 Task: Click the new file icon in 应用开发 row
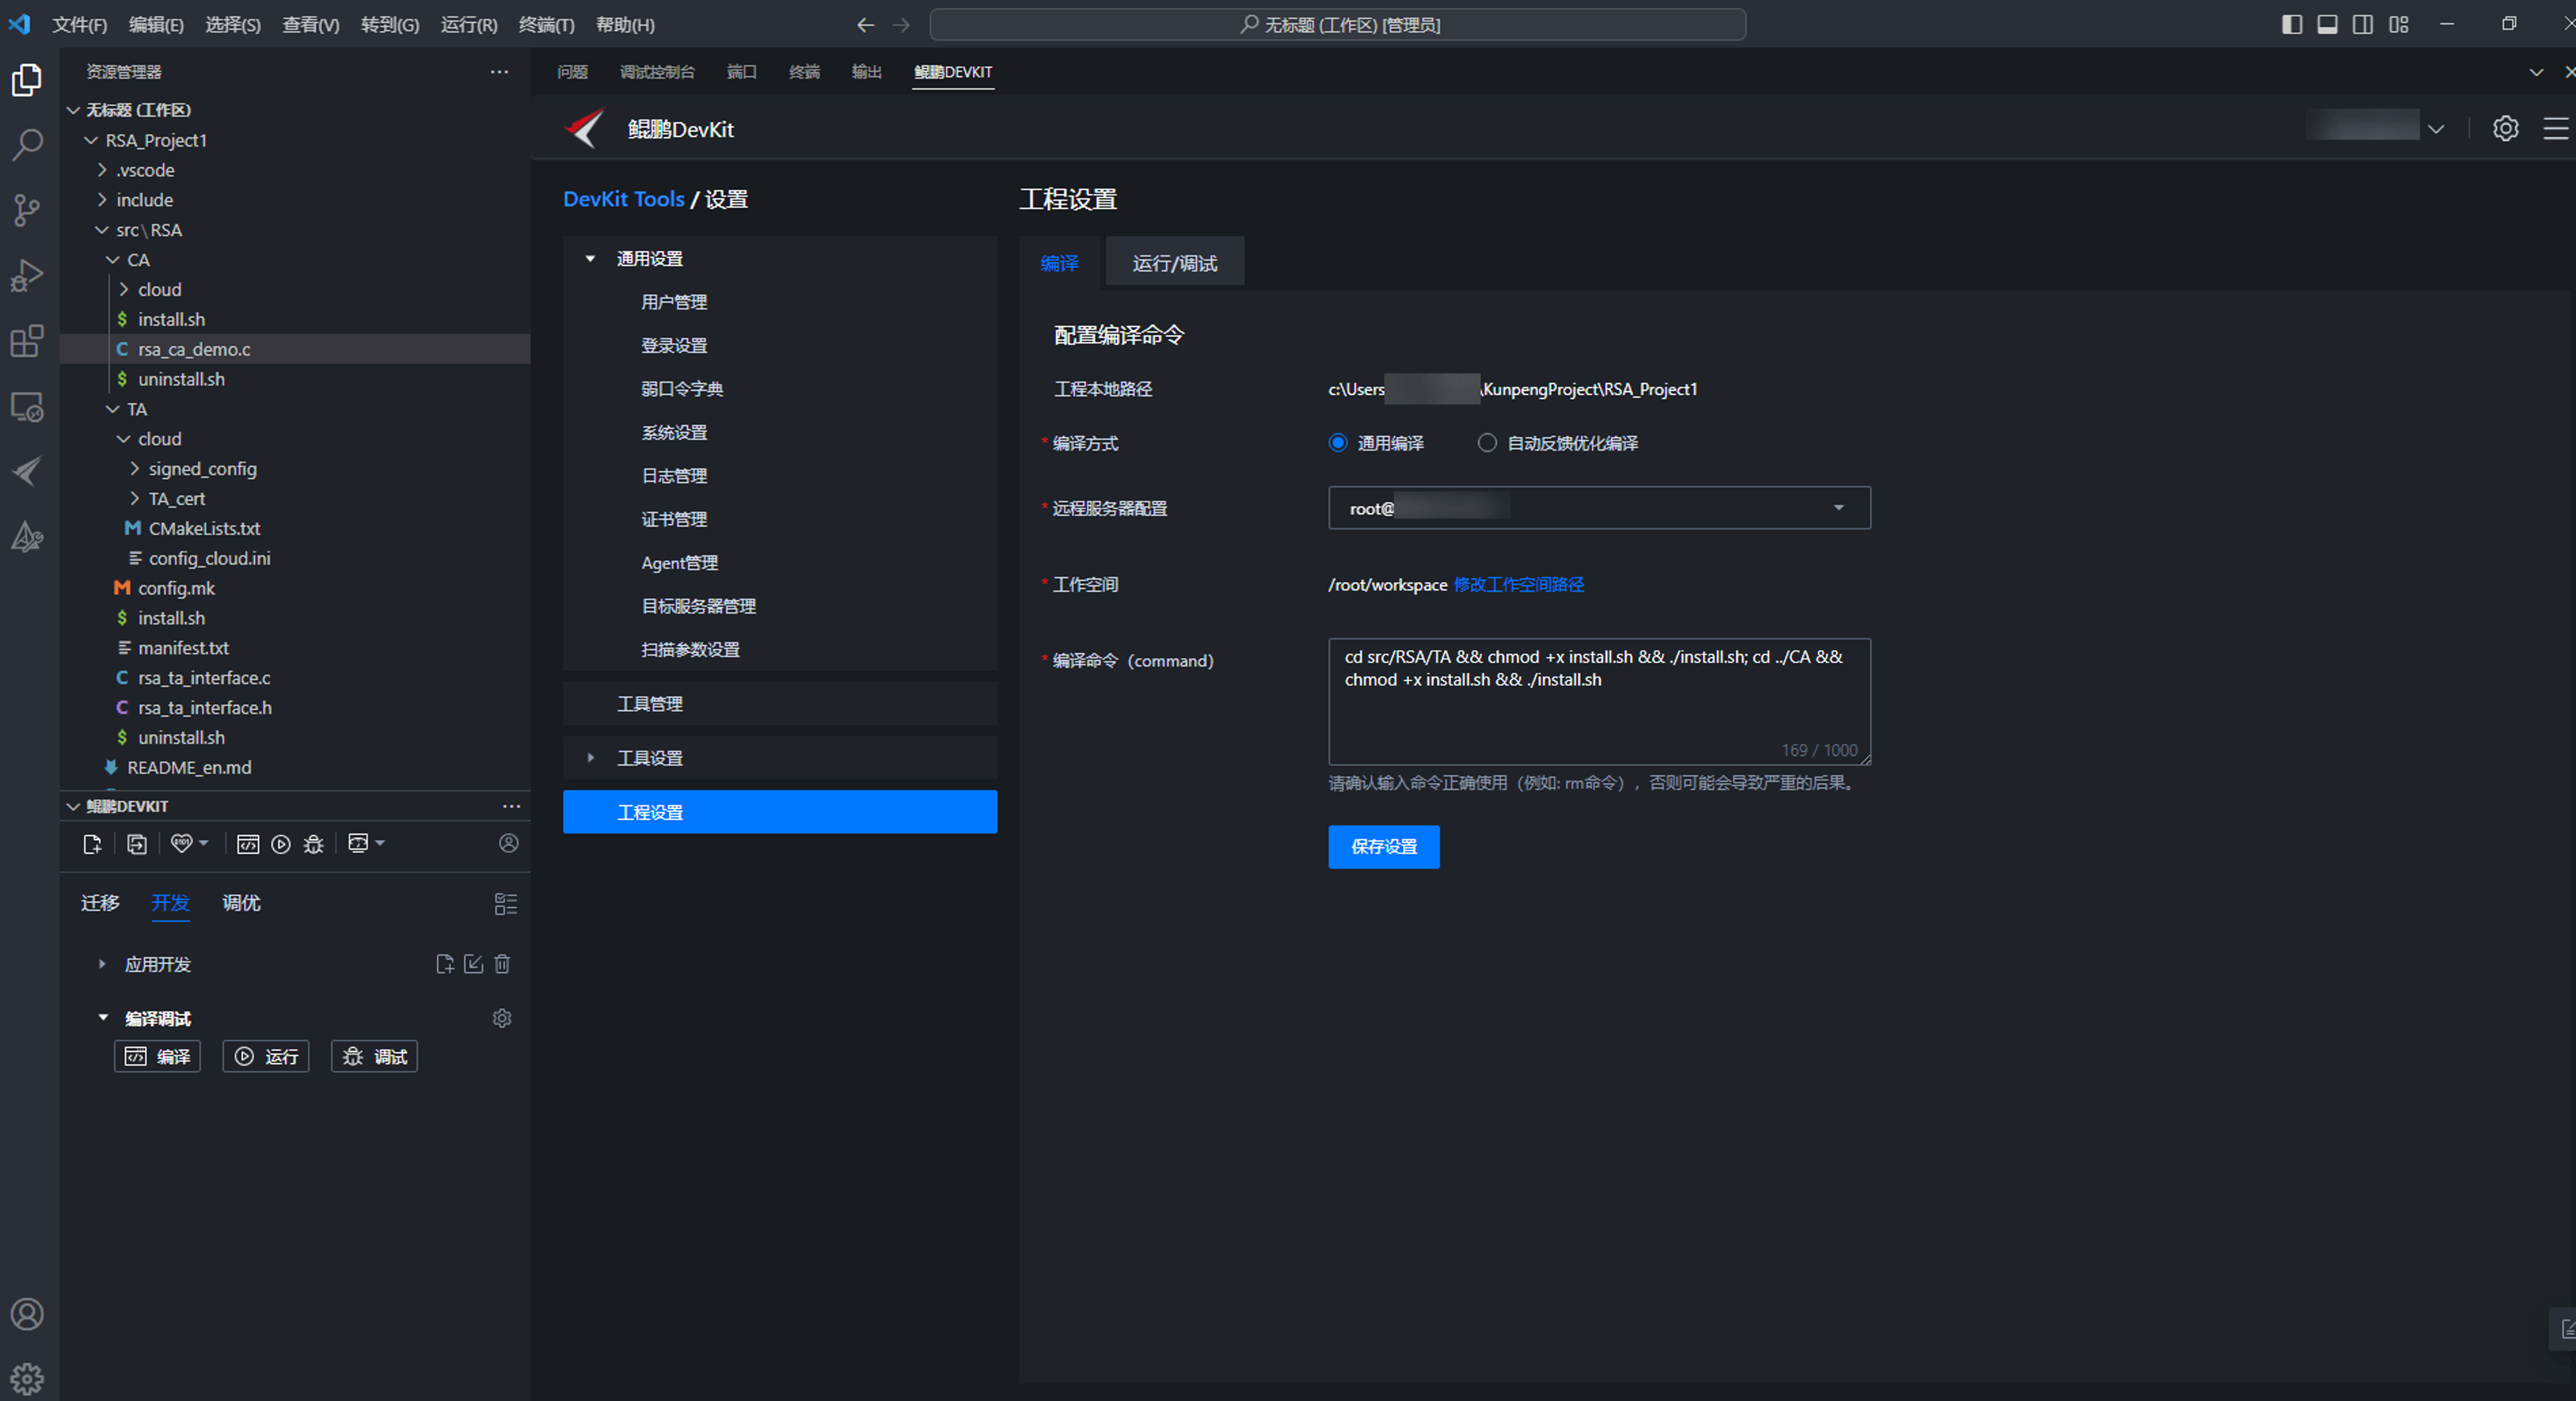[x=445, y=964]
